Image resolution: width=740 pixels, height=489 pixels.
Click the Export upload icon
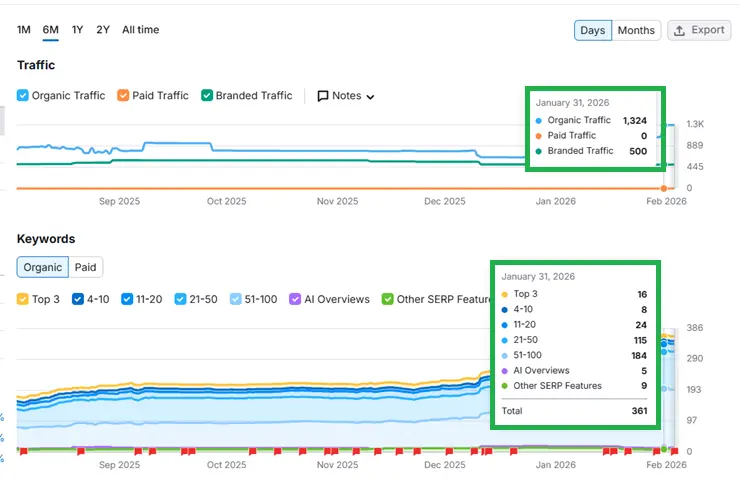(x=680, y=30)
